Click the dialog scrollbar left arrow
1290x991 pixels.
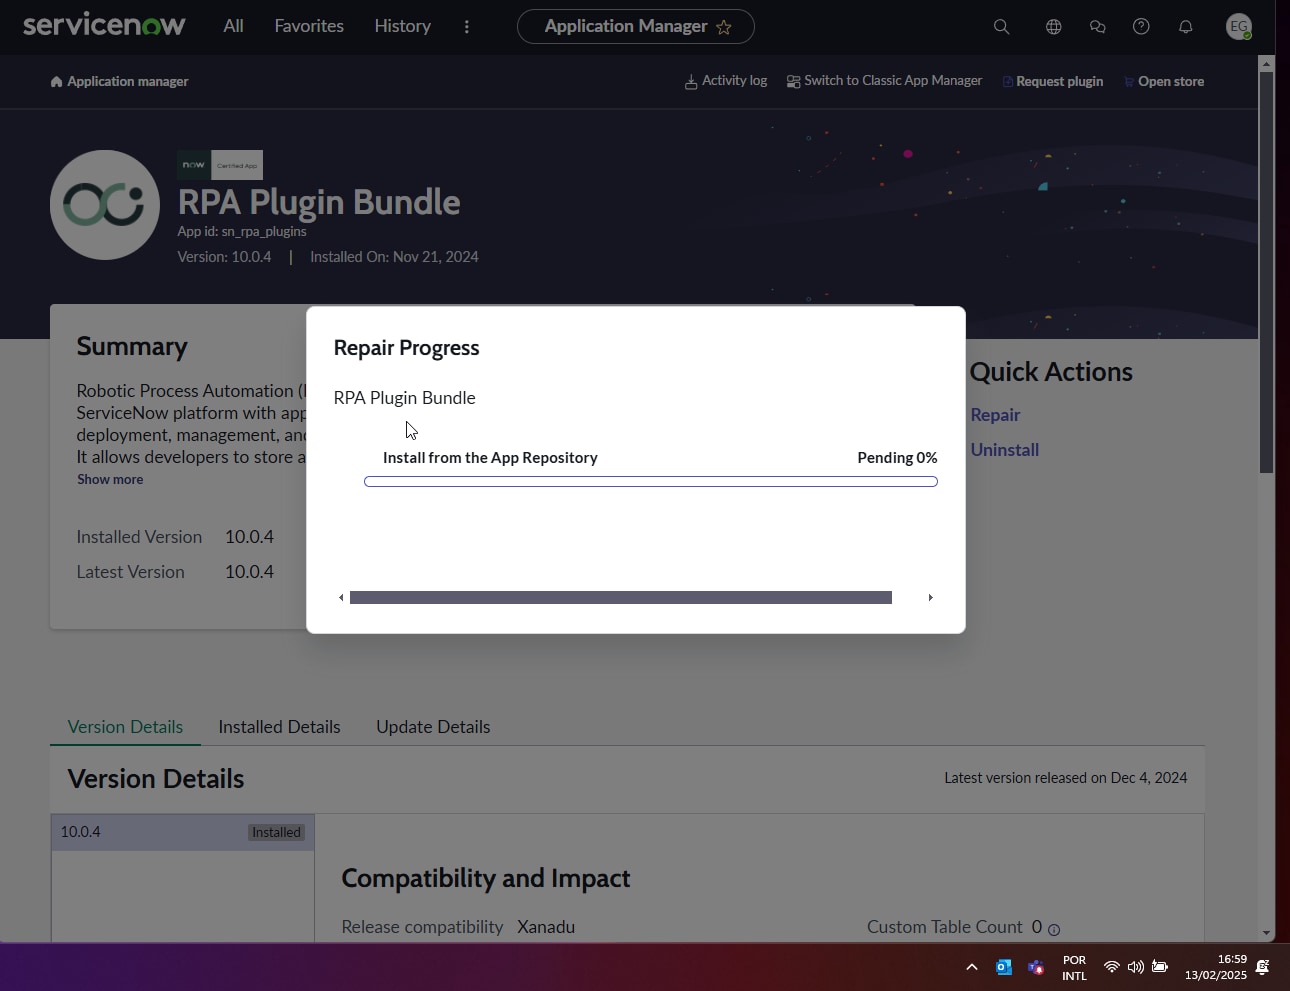click(x=341, y=598)
